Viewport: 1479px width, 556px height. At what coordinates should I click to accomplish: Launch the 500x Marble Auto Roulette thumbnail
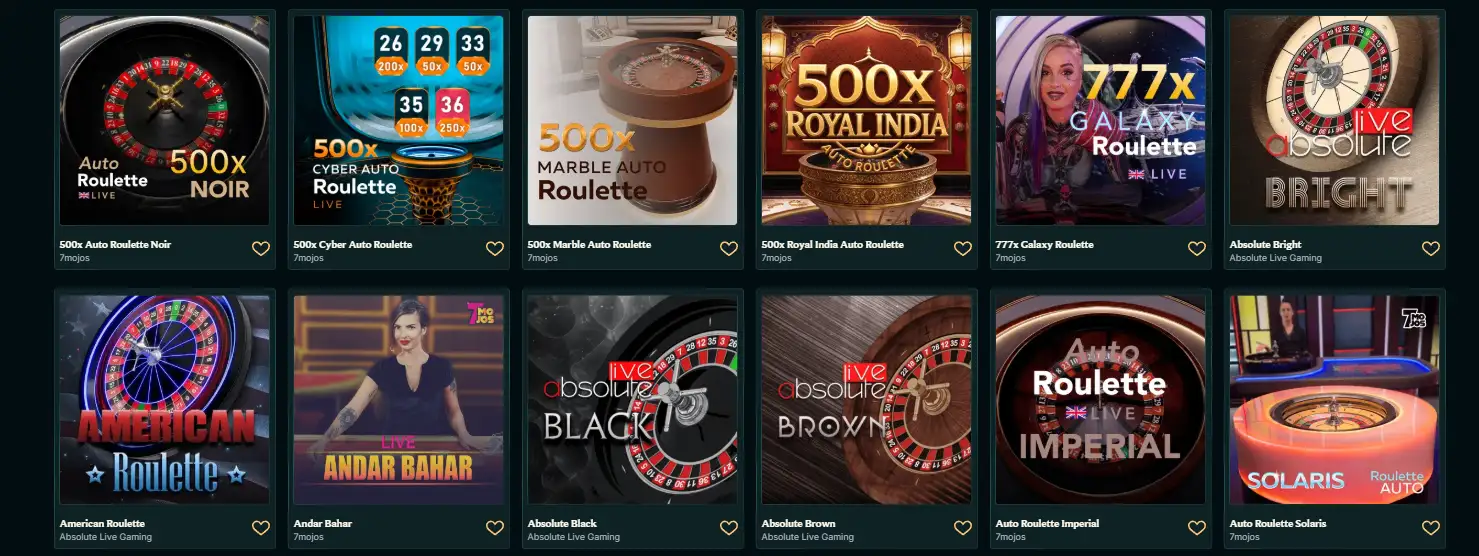click(633, 120)
